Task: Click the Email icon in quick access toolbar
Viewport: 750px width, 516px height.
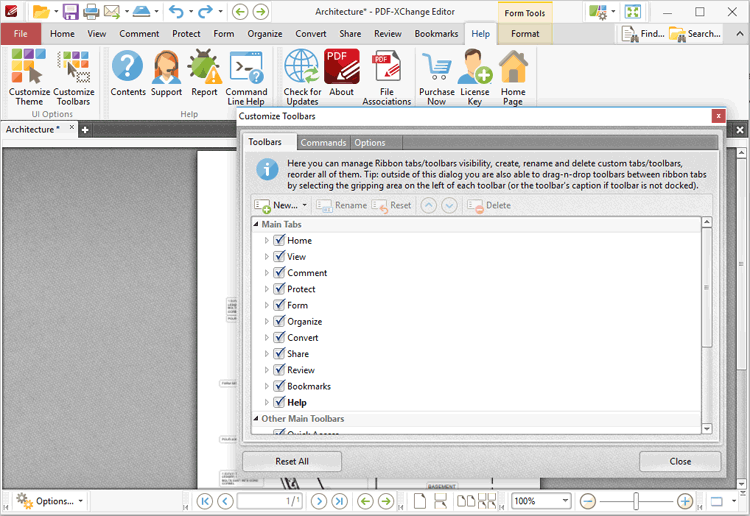Action: click(112, 11)
